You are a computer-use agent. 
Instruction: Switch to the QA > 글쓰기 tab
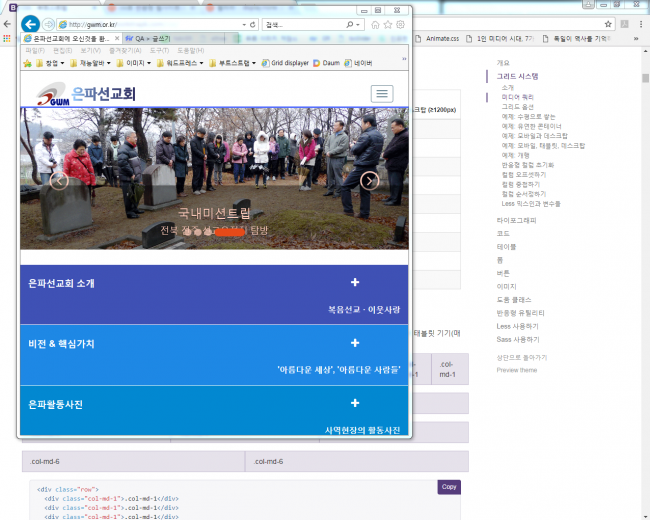coord(173,39)
